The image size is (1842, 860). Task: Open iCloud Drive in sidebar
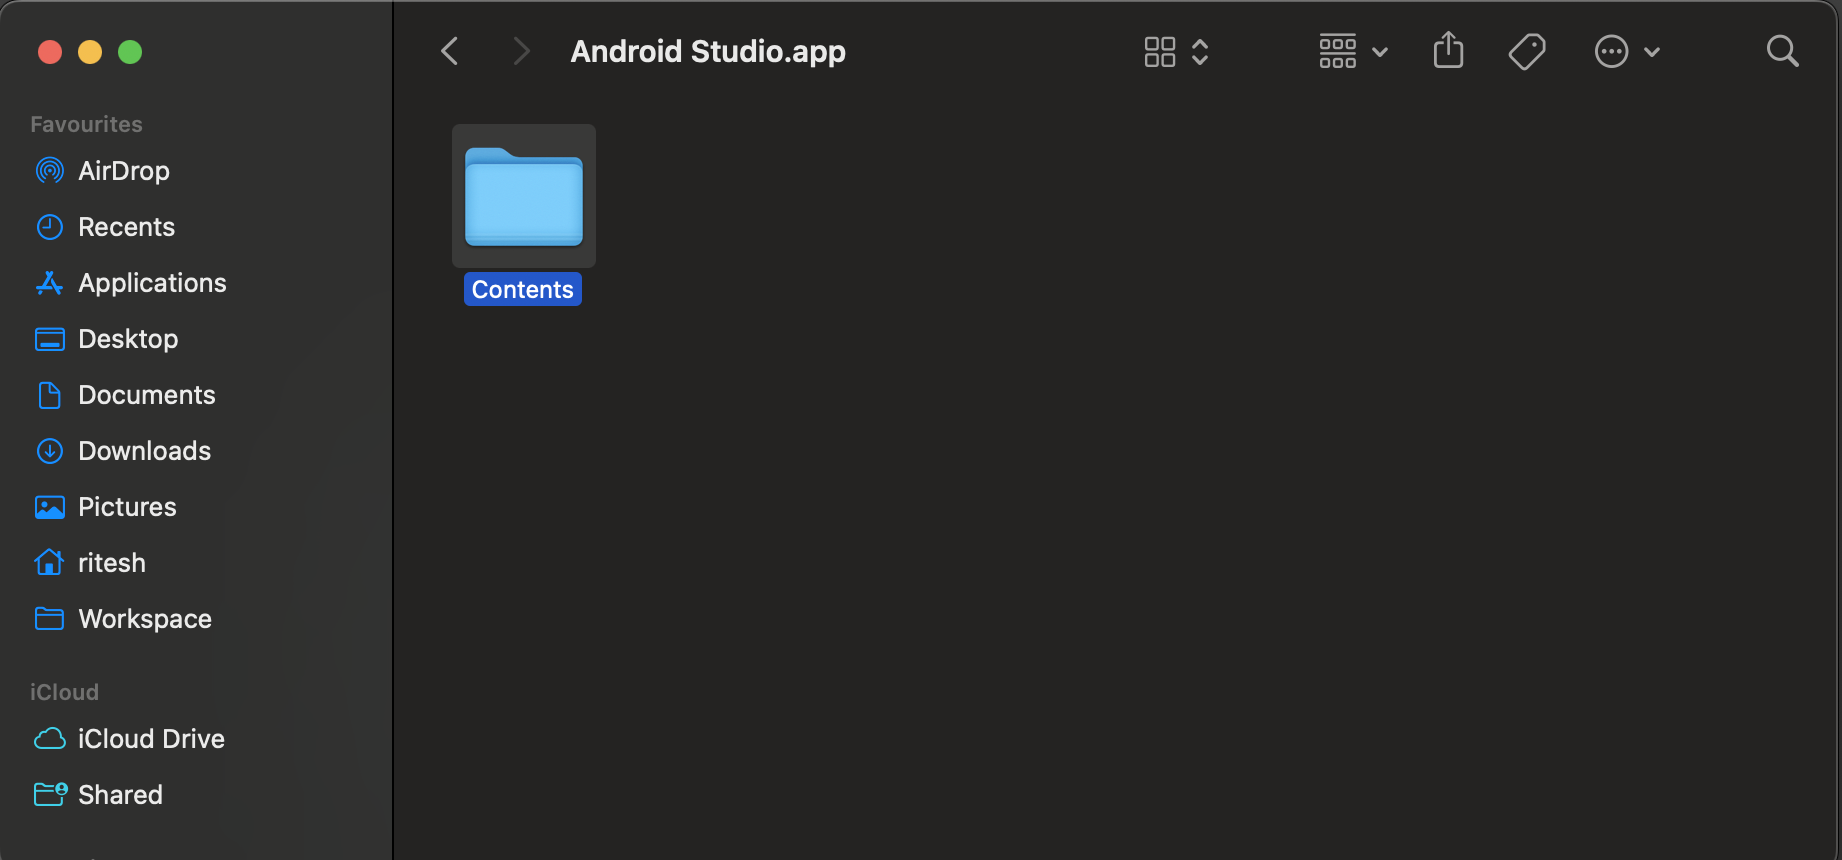click(151, 739)
